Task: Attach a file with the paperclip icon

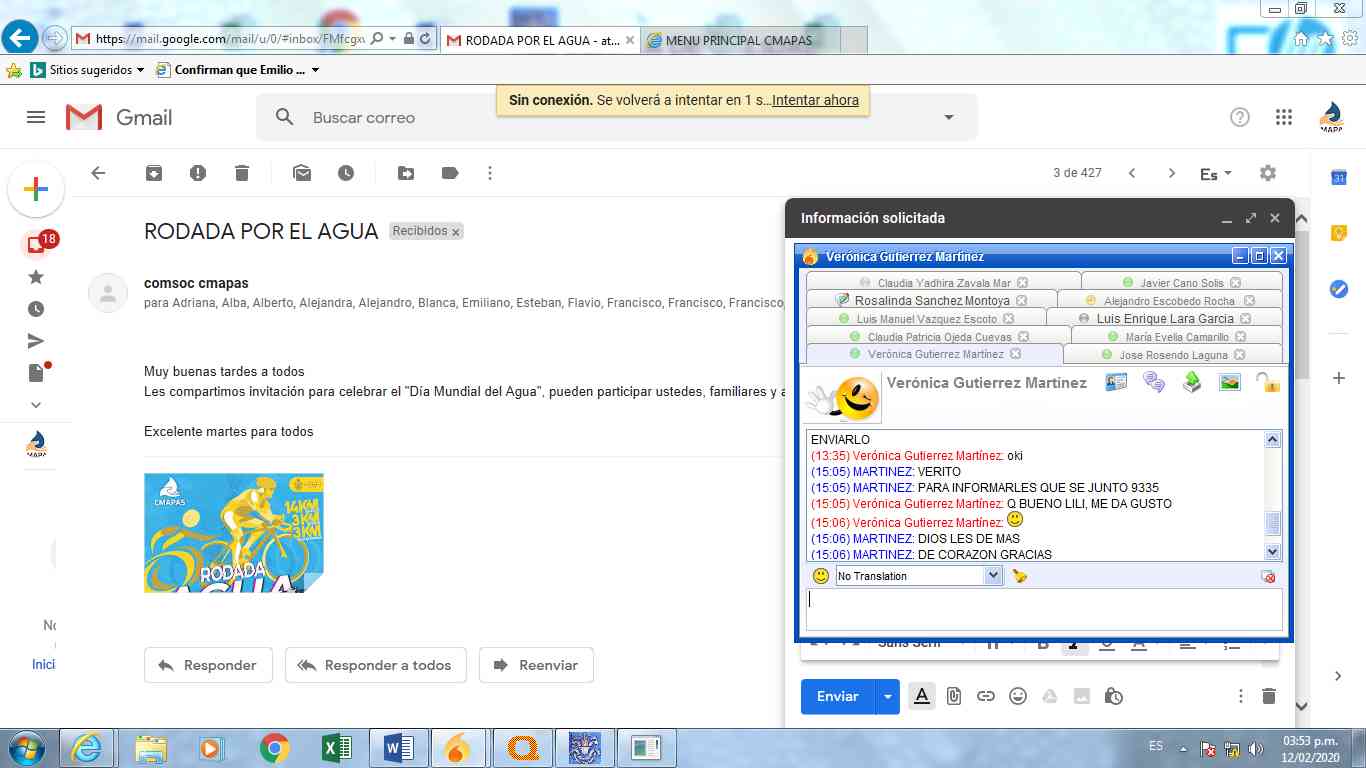Action: [954, 696]
